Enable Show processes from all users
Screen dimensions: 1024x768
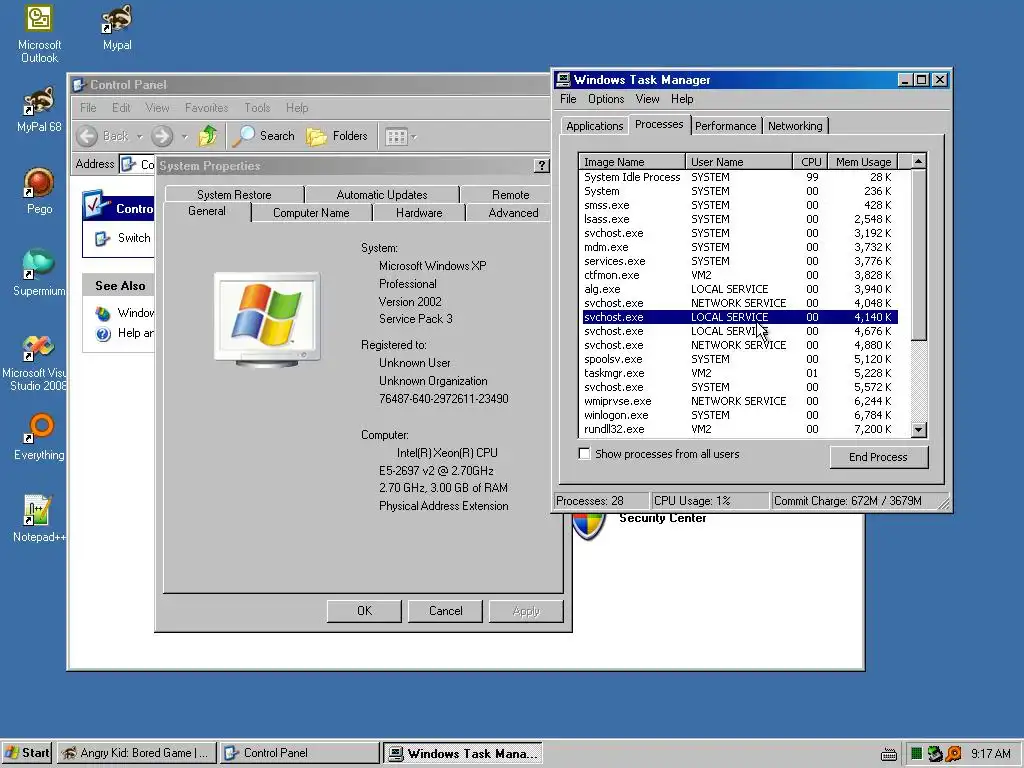click(584, 454)
